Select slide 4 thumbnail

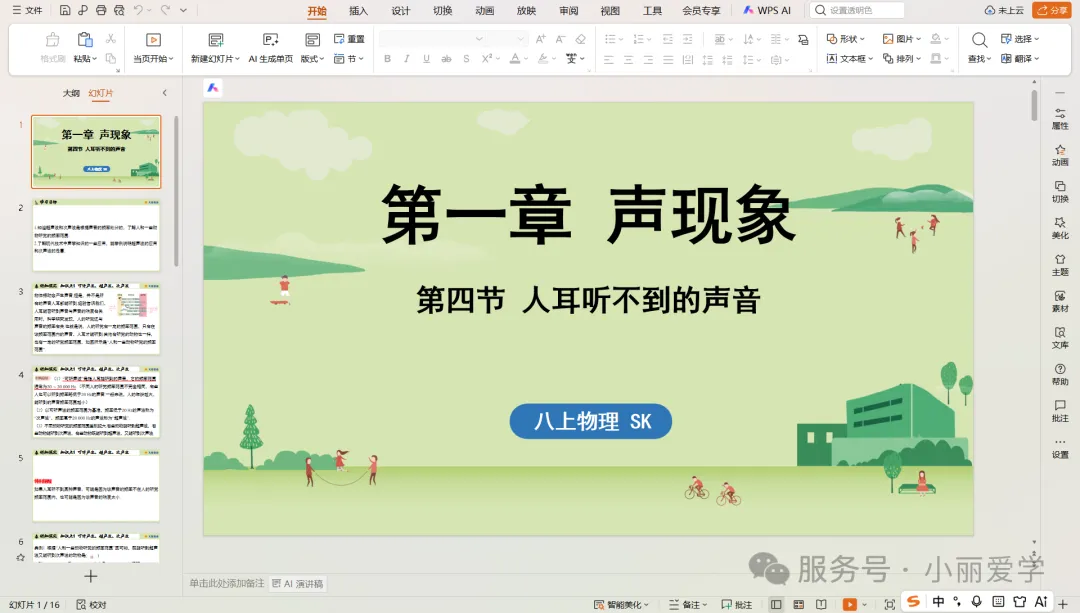click(96, 402)
